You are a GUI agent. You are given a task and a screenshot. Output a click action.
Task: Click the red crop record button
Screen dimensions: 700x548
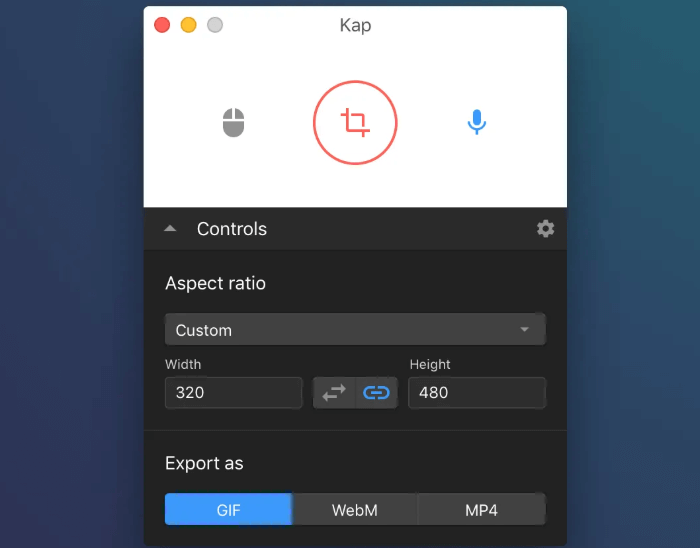click(x=355, y=123)
